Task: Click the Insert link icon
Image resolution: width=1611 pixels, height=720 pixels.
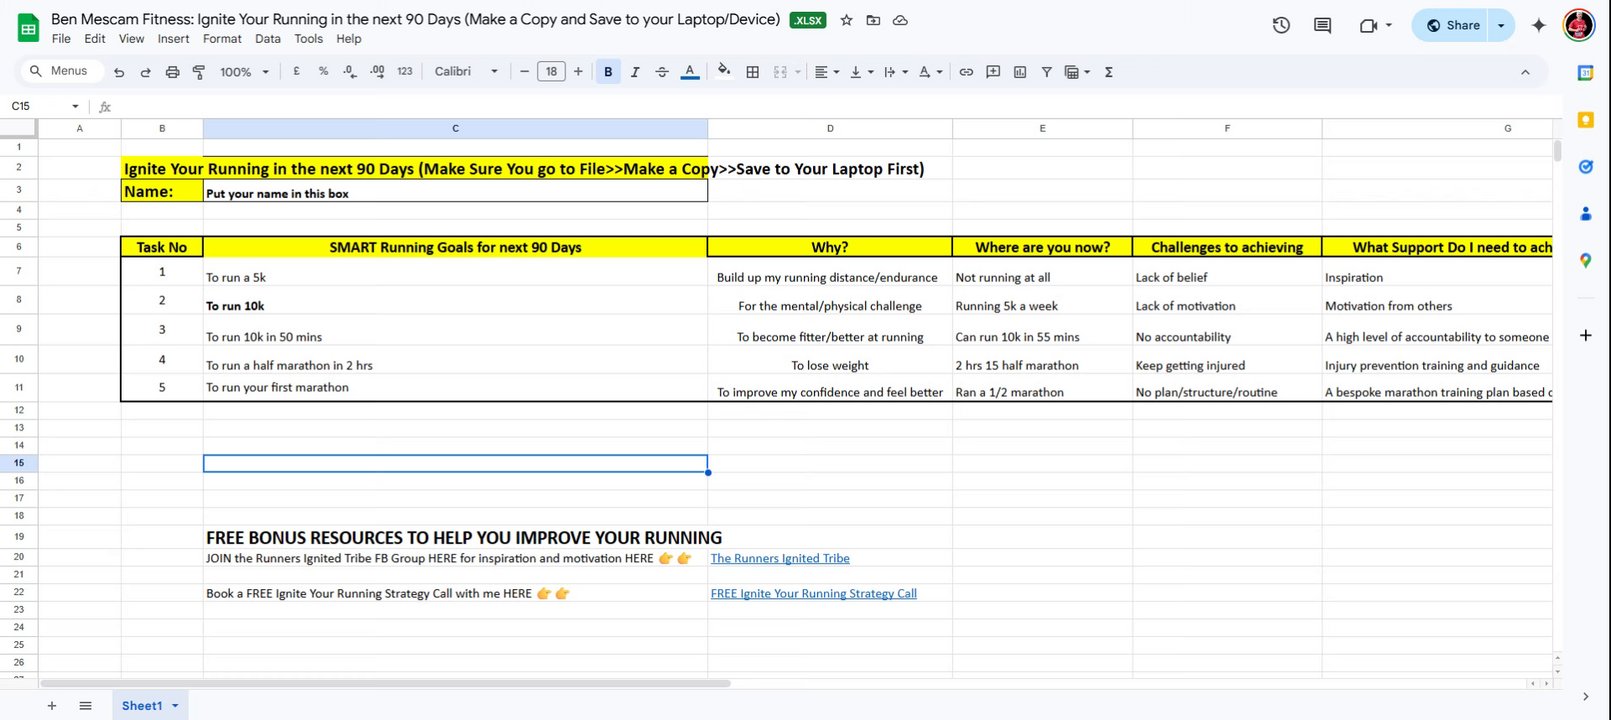Action: pyautogui.click(x=966, y=72)
